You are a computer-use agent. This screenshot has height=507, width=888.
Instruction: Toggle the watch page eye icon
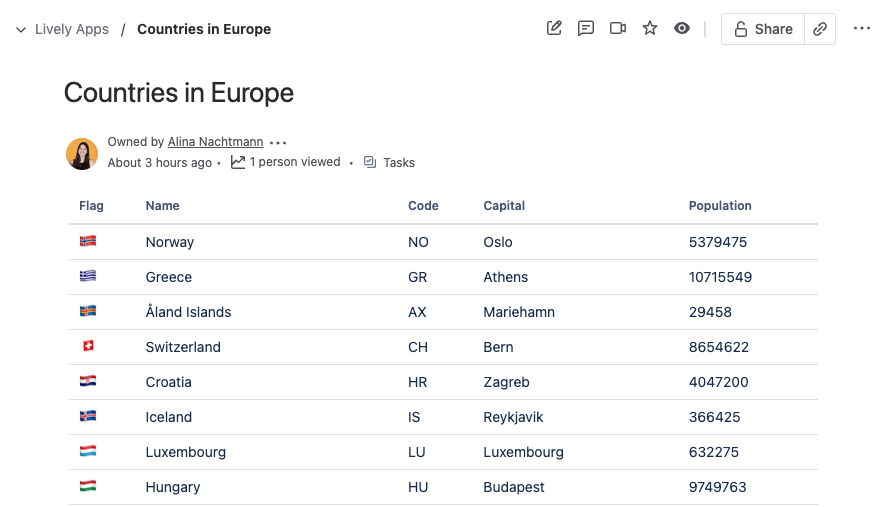pos(682,29)
